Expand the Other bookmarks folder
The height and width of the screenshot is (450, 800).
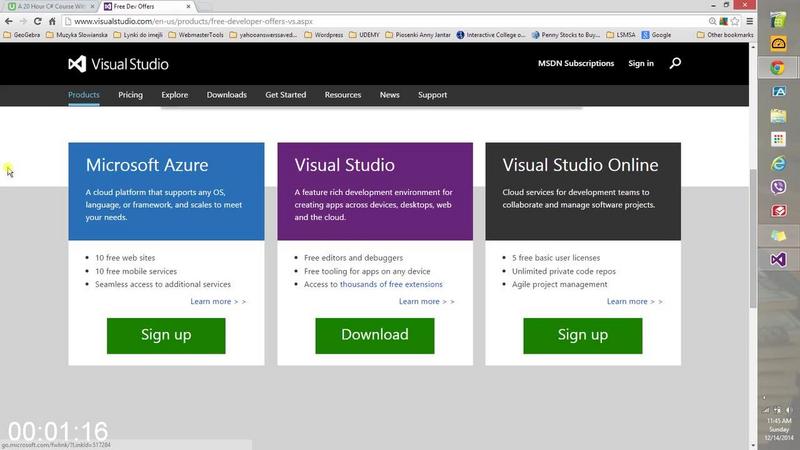tap(724, 35)
